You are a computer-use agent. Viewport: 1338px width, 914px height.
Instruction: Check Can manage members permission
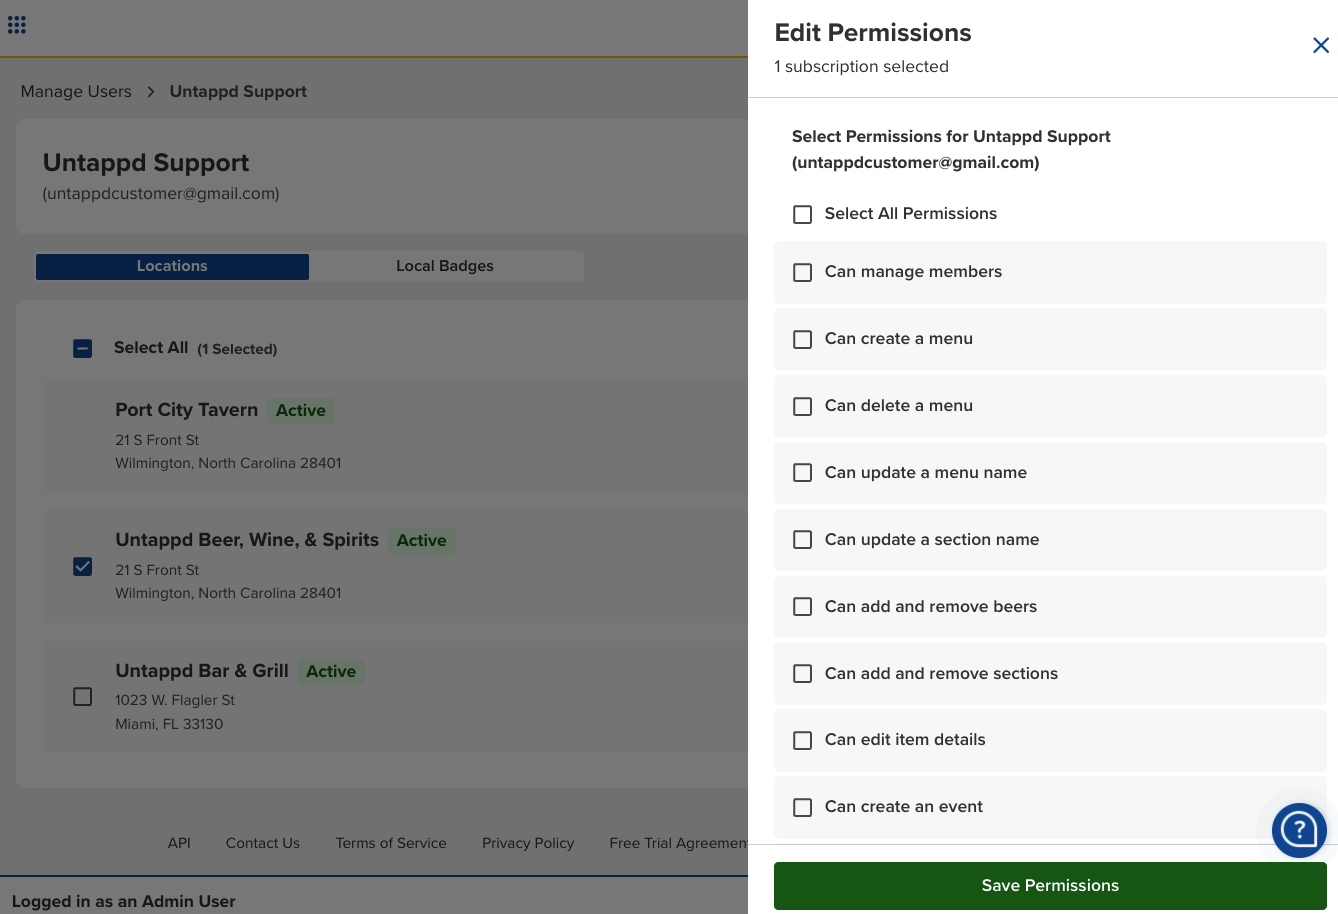pos(802,272)
